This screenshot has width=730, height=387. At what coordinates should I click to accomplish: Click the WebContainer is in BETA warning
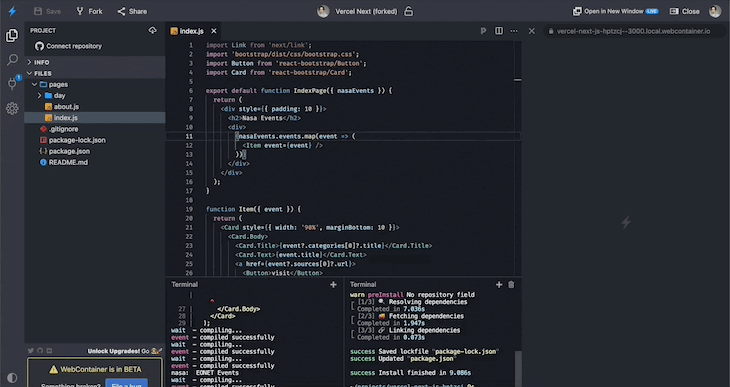coord(95,369)
